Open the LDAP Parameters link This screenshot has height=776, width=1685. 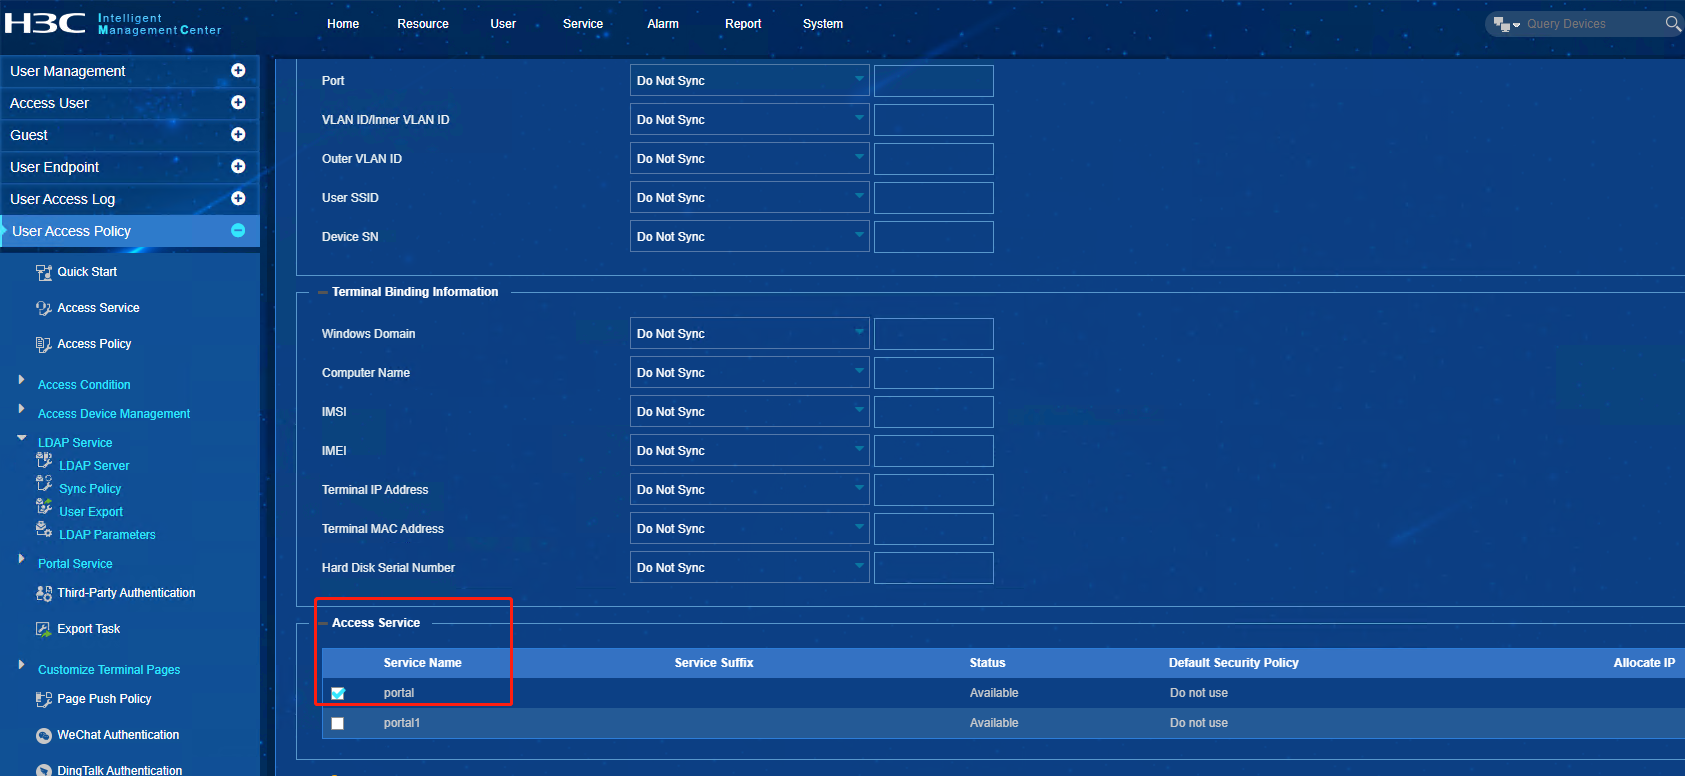(107, 535)
